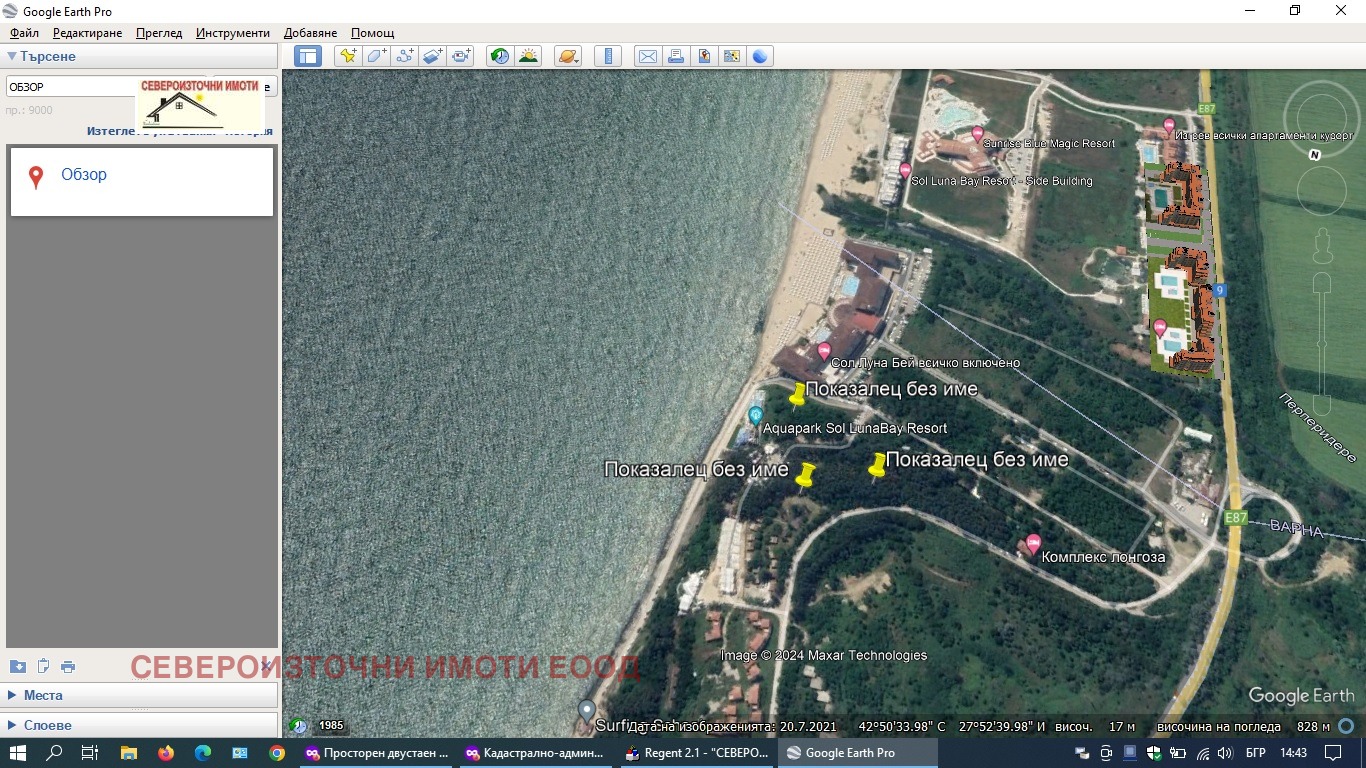Click the Обзор search result
The width and height of the screenshot is (1366, 768).
tap(84, 175)
